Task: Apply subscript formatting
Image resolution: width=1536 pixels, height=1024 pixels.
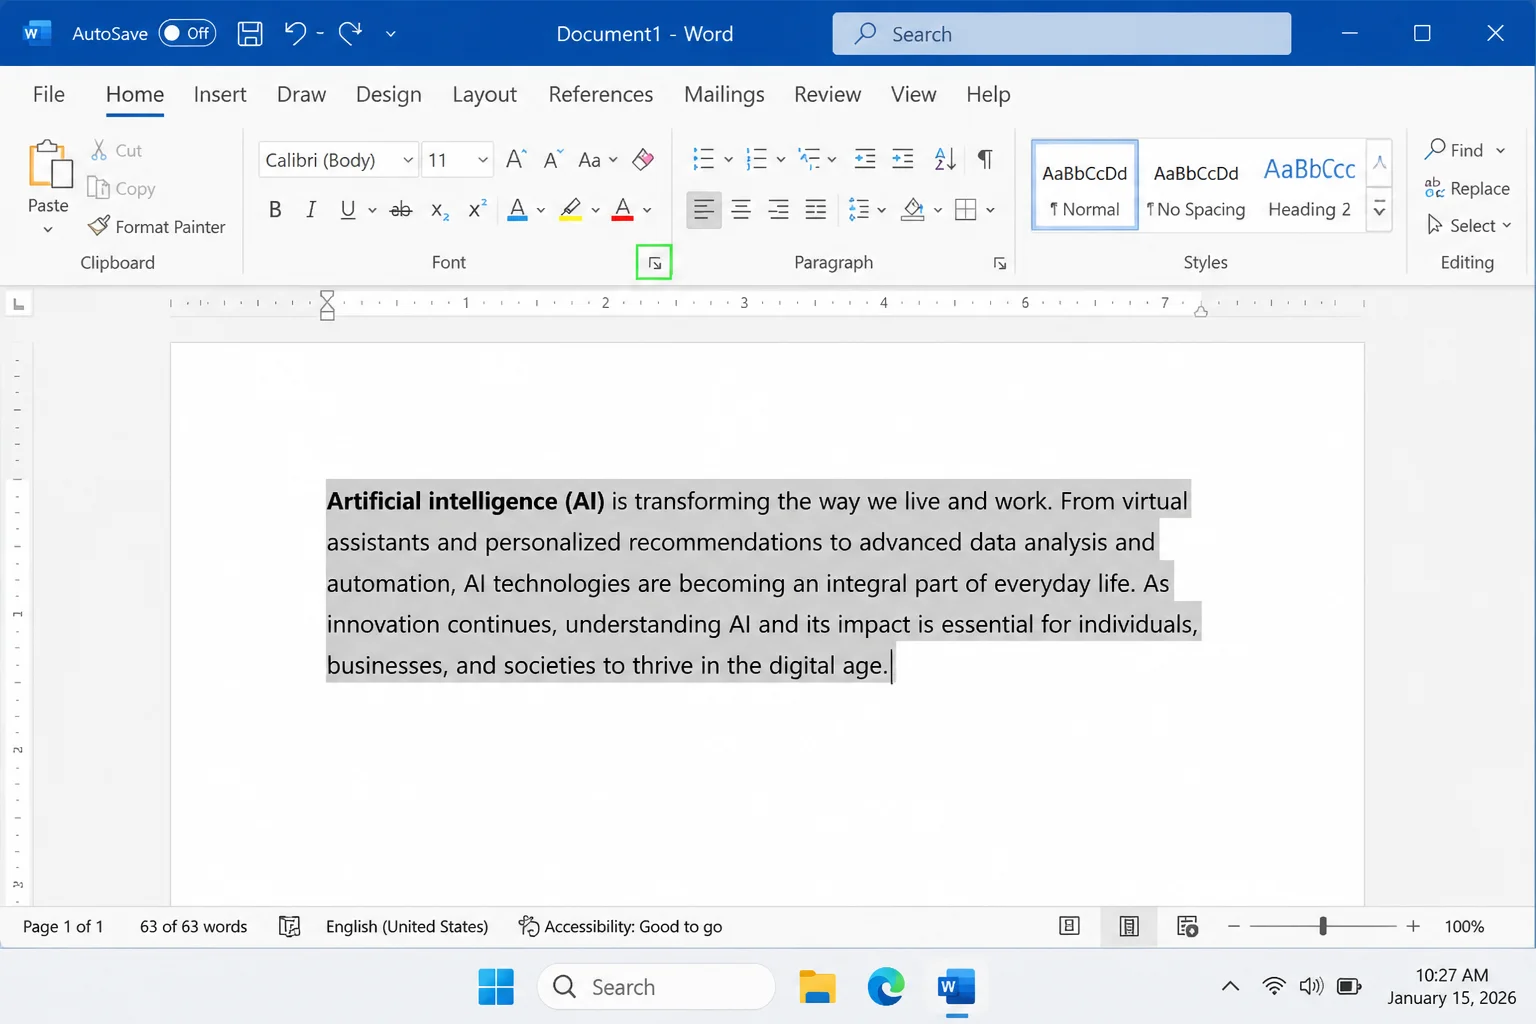Action: click(x=440, y=210)
